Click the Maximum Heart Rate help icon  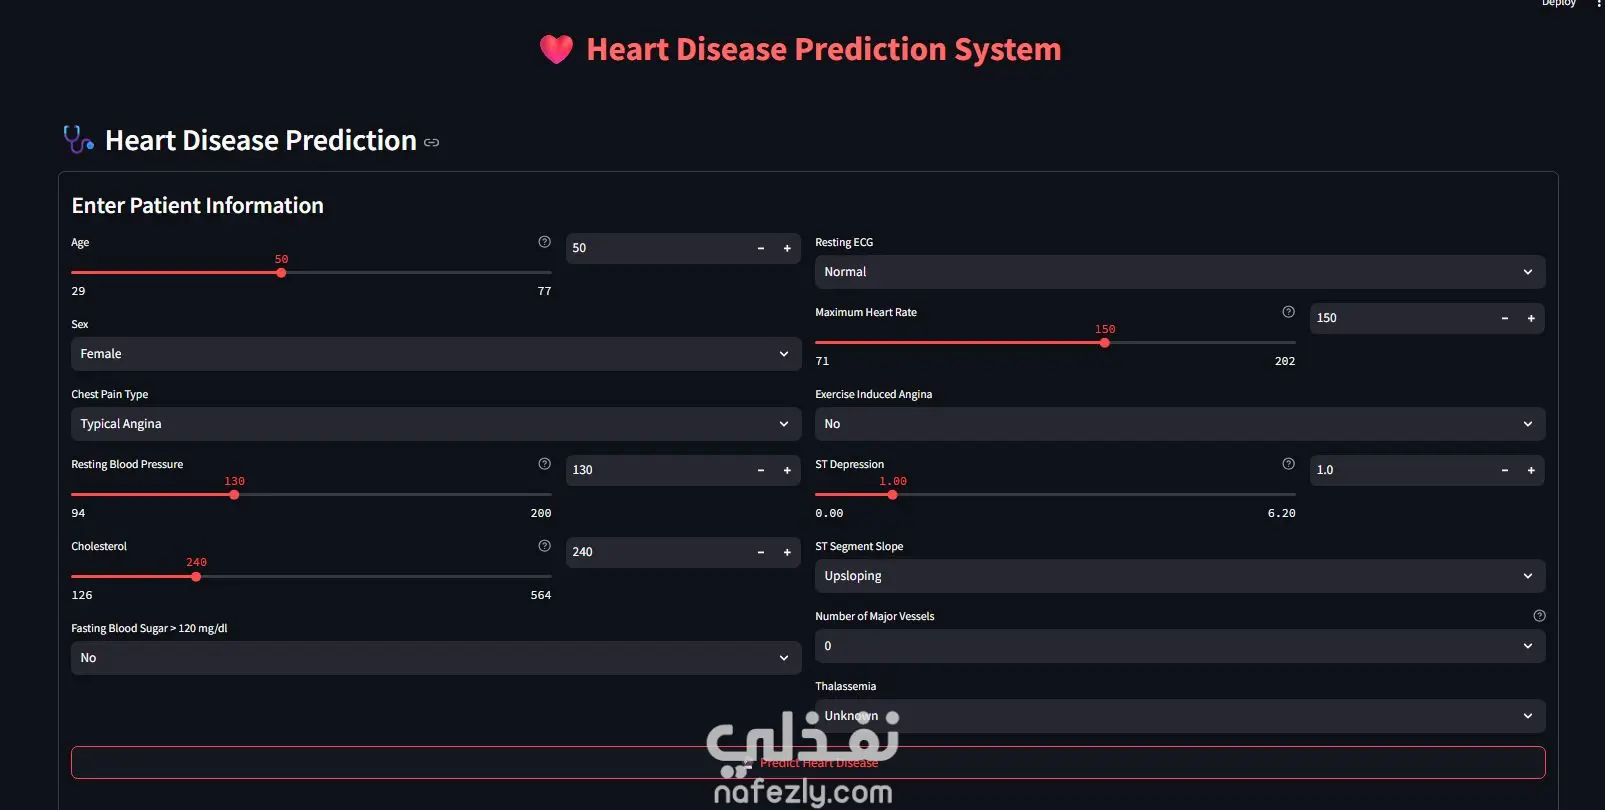click(1288, 312)
